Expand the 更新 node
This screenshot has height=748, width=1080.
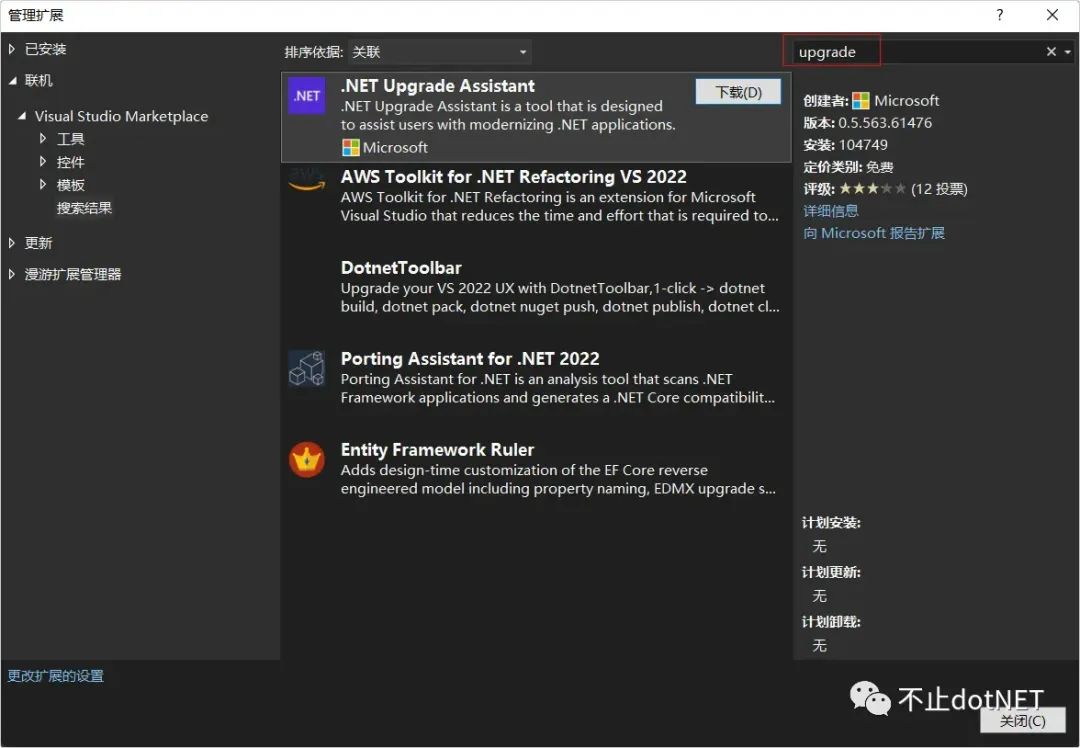[x=12, y=242]
